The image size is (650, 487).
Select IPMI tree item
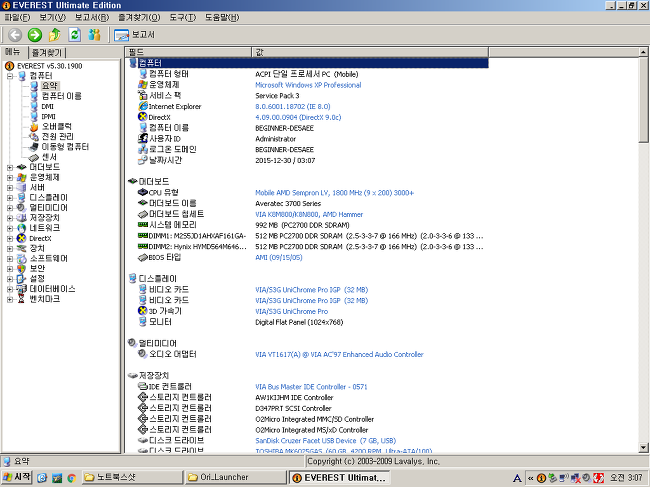click(x=48, y=116)
